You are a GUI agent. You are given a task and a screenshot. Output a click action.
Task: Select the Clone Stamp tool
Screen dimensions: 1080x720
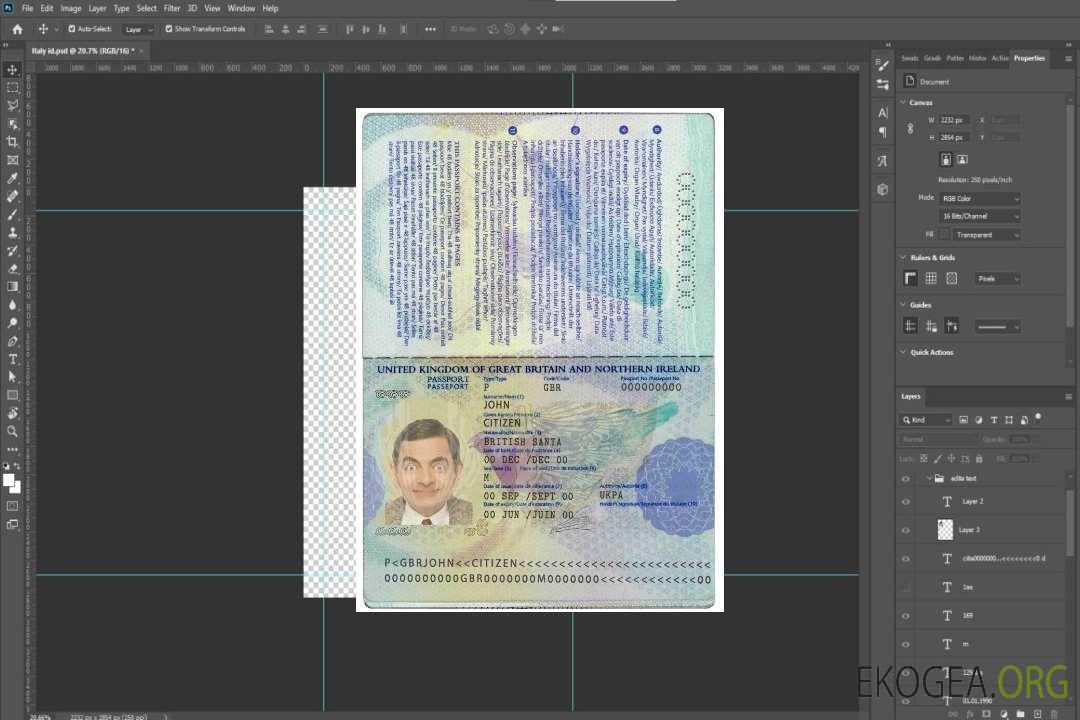(x=12, y=232)
